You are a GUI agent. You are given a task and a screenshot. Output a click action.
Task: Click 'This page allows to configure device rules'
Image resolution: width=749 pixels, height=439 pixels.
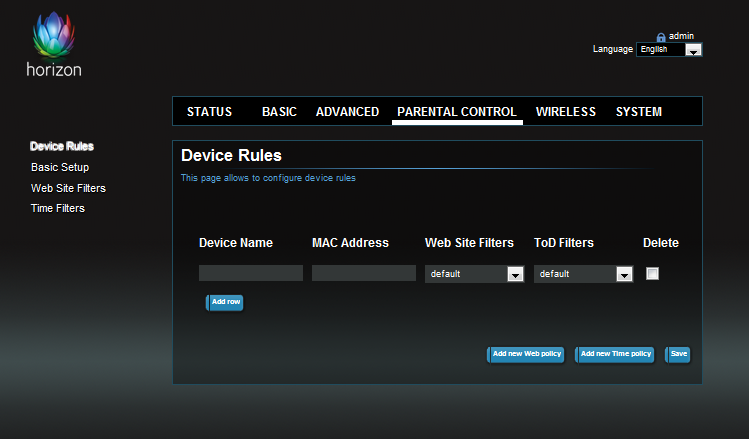268,178
